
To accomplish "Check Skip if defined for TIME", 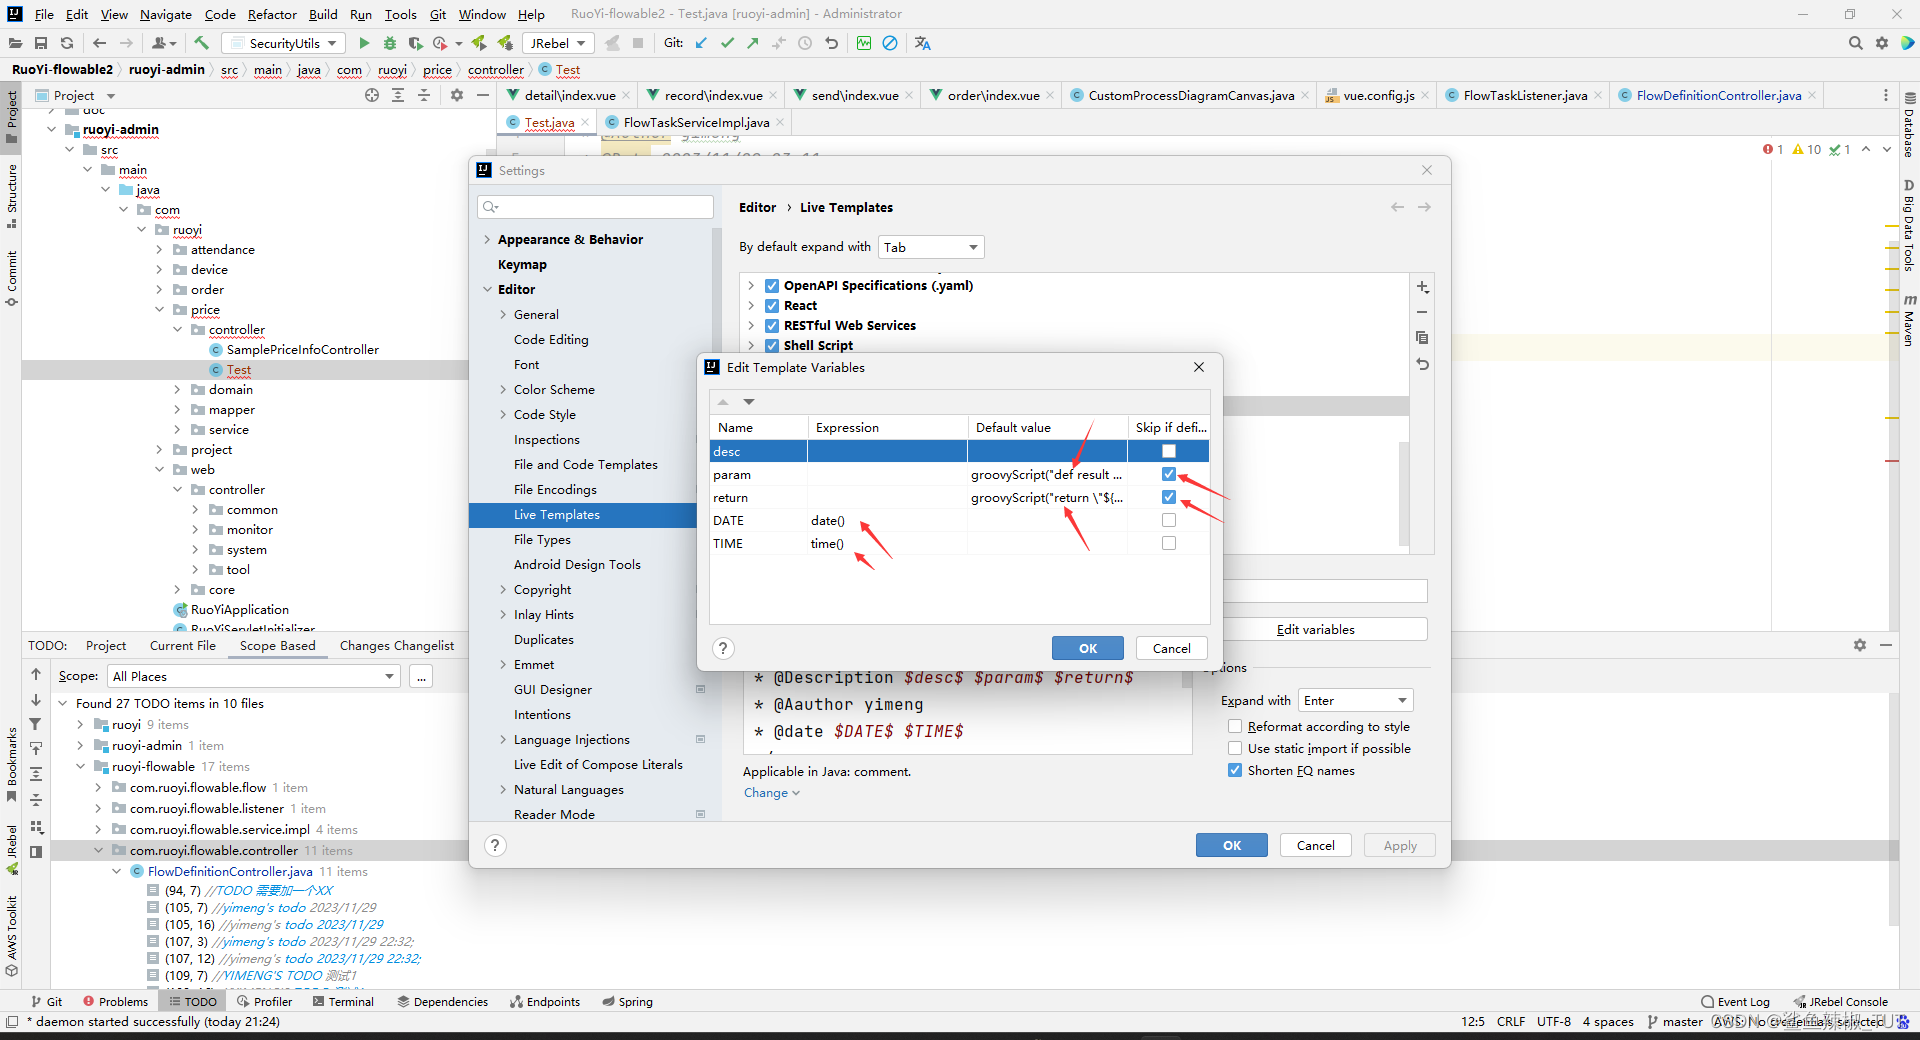I will [1168, 543].
